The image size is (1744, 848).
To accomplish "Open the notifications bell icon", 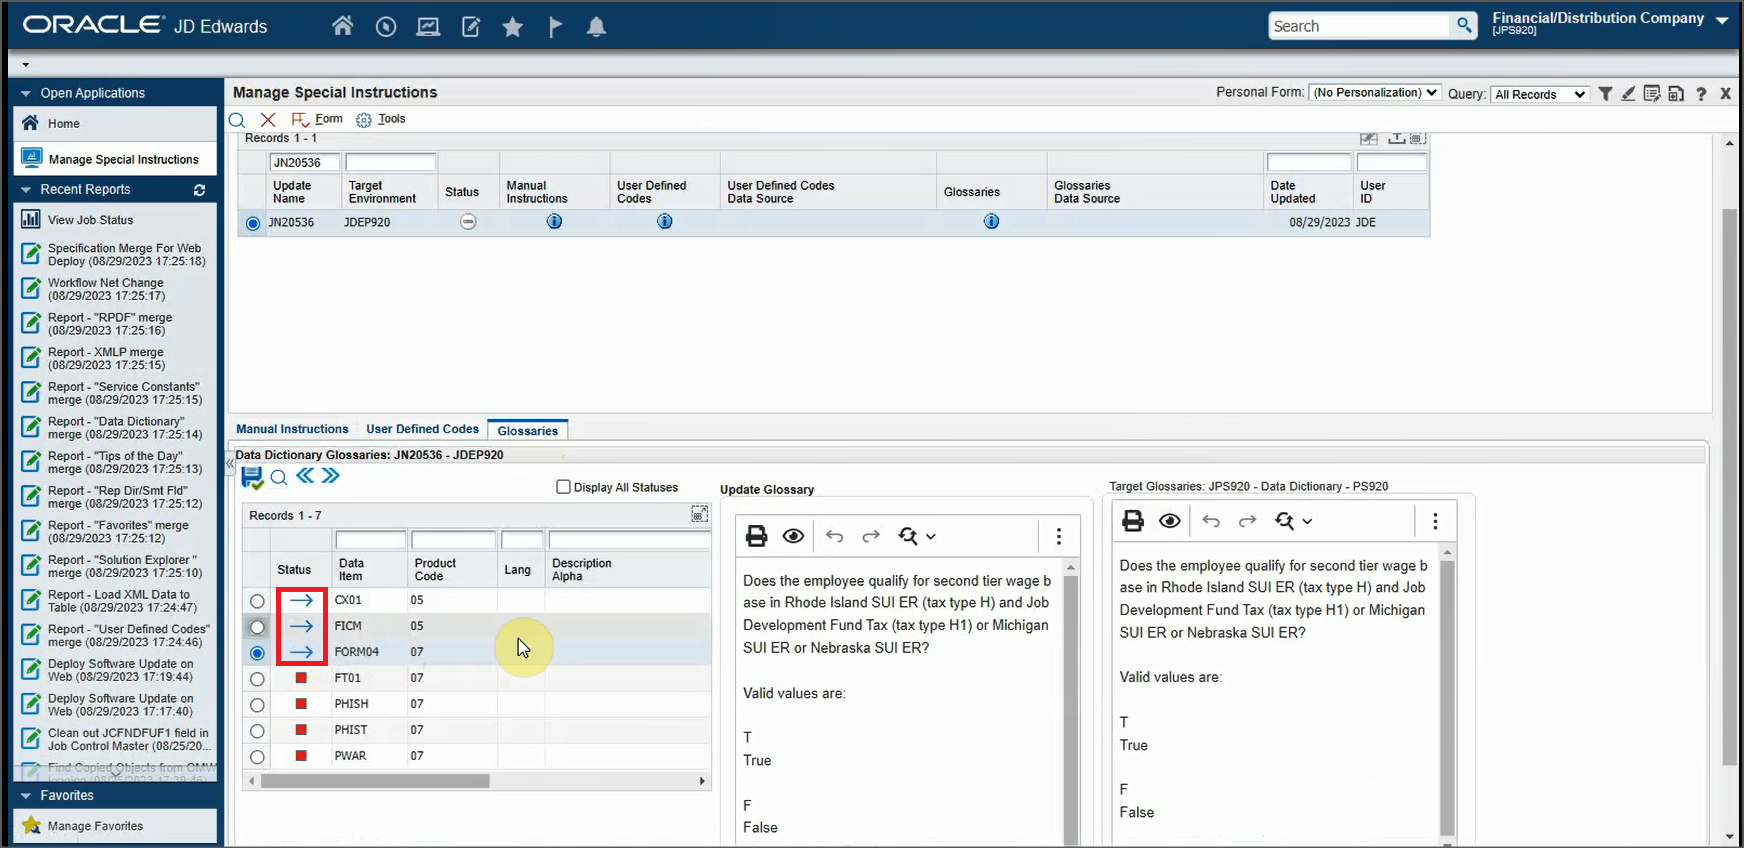I will tap(596, 27).
